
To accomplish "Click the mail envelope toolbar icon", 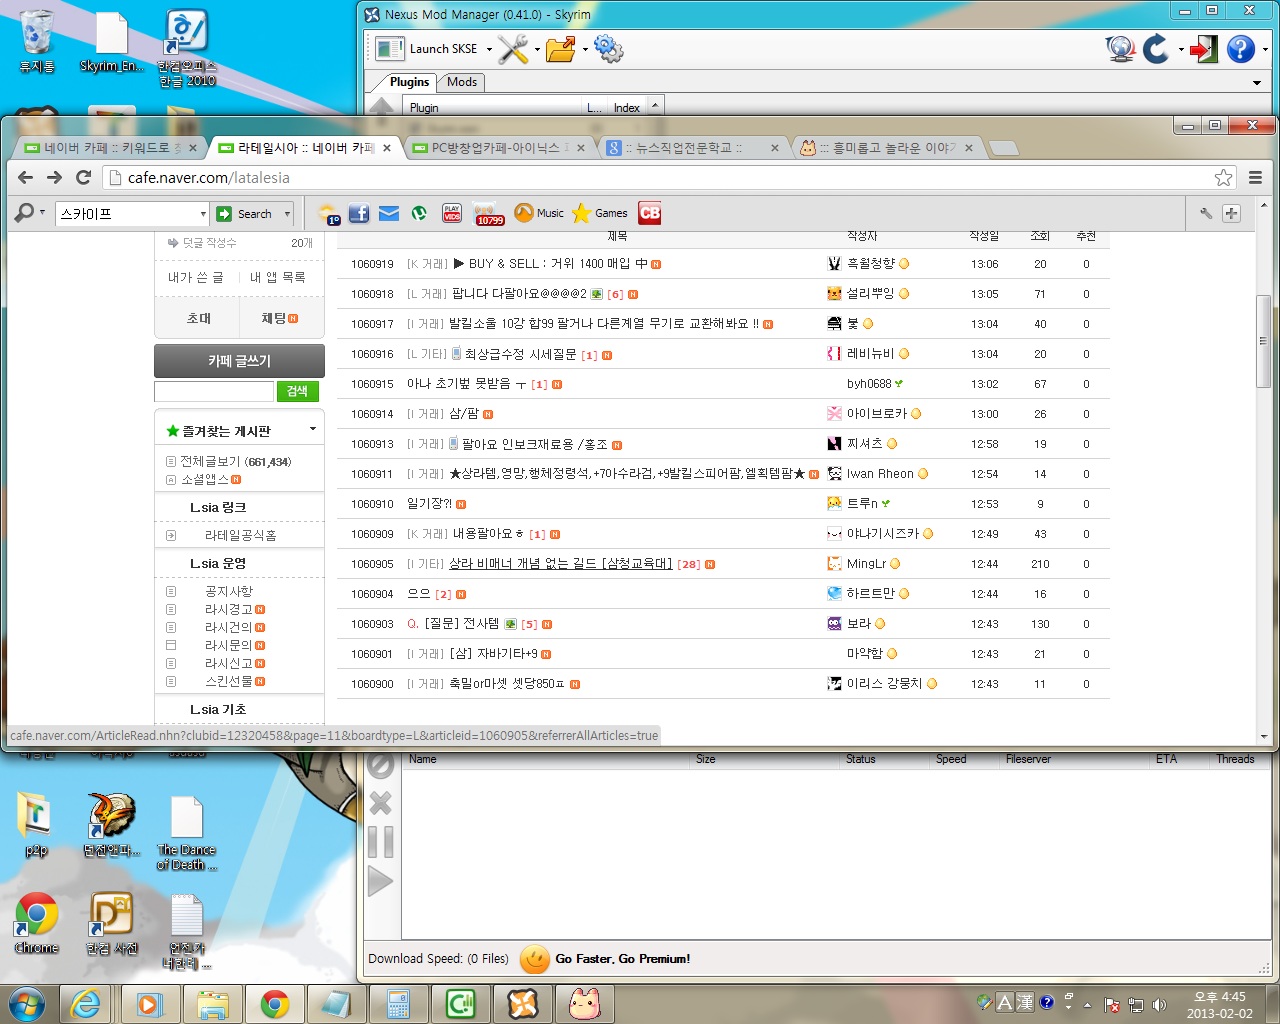I will 389,213.
